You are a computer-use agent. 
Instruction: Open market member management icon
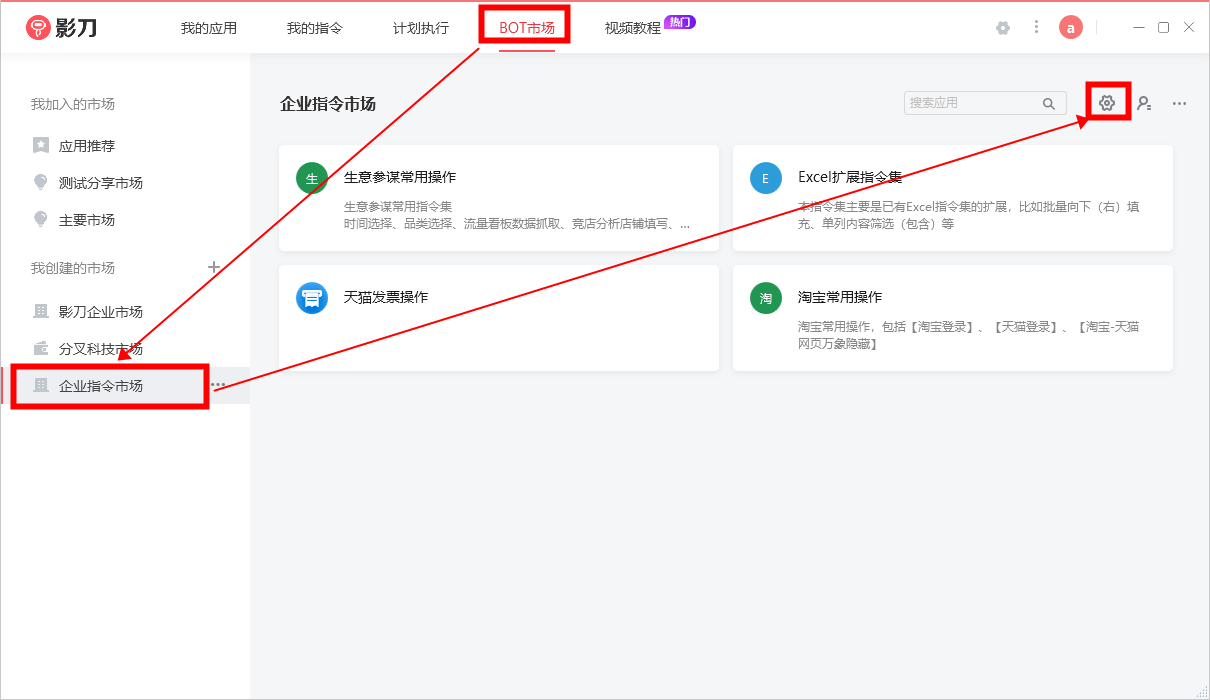pyautogui.click(x=1144, y=103)
